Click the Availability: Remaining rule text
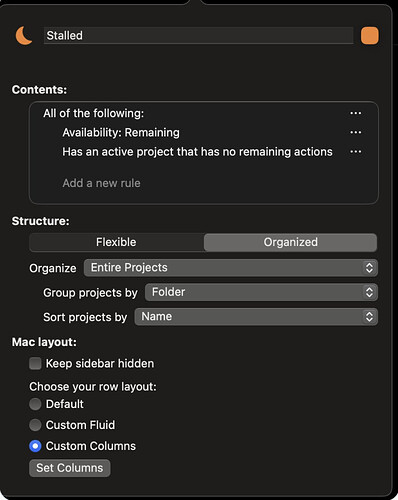Image resolution: width=398 pixels, height=500 pixels. click(x=121, y=133)
